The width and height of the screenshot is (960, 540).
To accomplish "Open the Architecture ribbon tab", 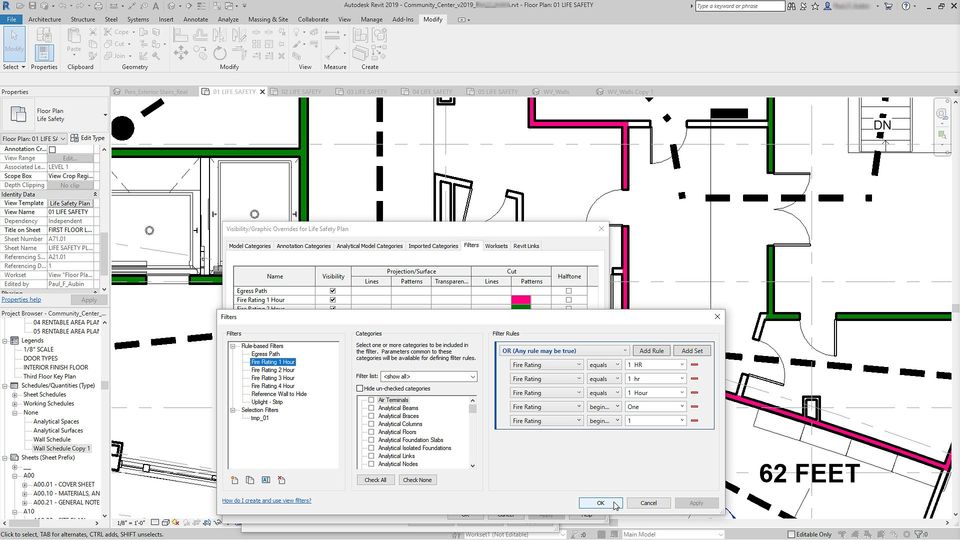I will (45, 20).
